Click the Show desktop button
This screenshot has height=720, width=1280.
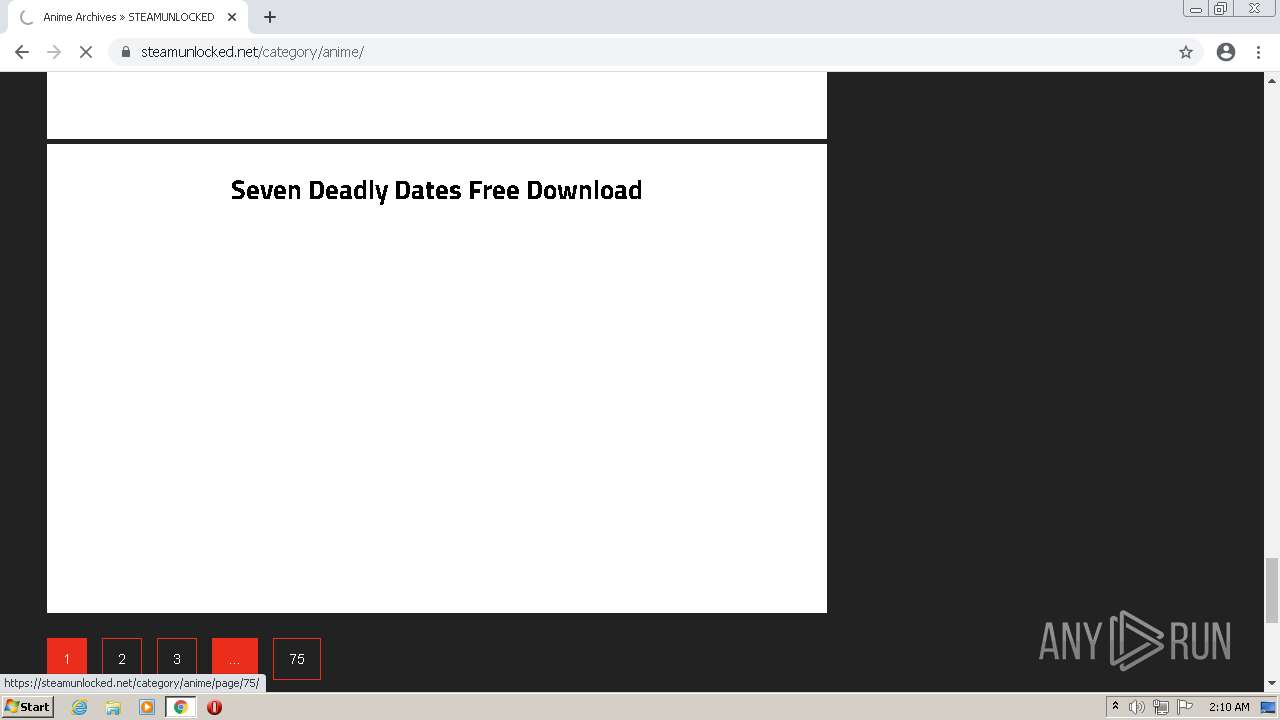(1268, 707)
